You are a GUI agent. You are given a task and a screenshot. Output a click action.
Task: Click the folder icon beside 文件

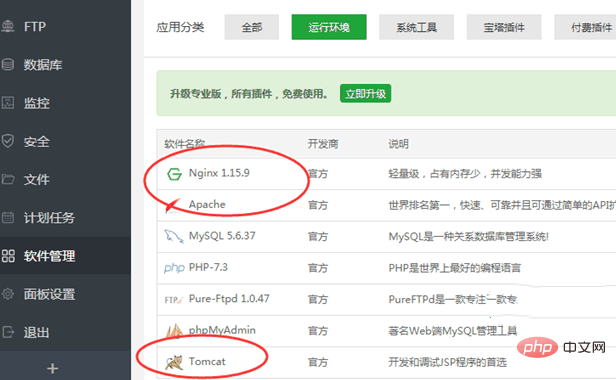8,179
